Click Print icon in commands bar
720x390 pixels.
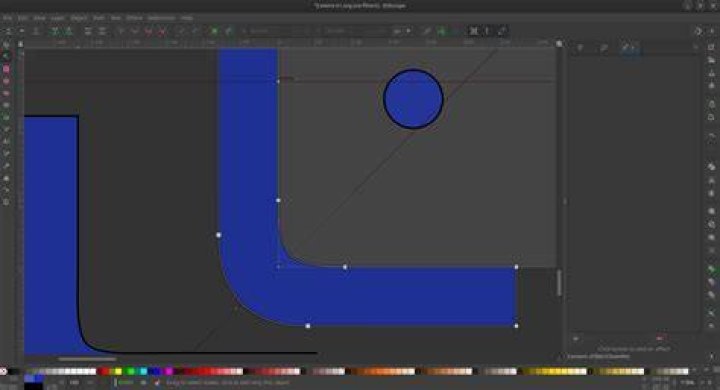point(711,85)
